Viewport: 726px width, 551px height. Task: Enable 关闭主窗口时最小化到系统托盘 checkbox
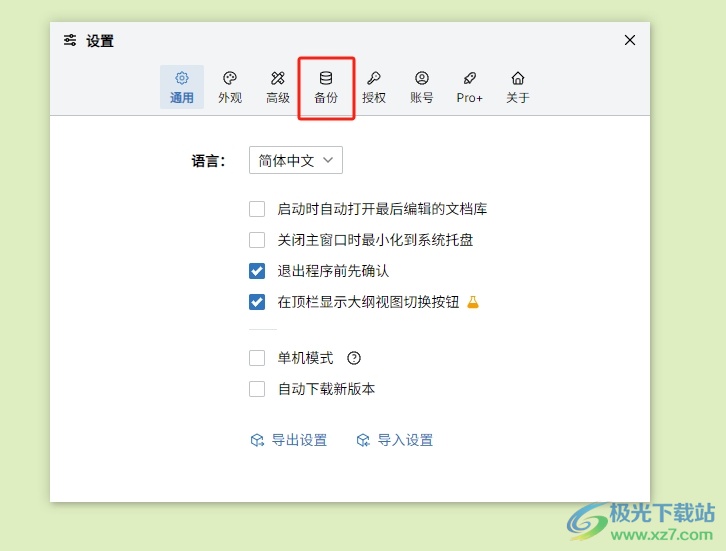[x=257, y=240]
